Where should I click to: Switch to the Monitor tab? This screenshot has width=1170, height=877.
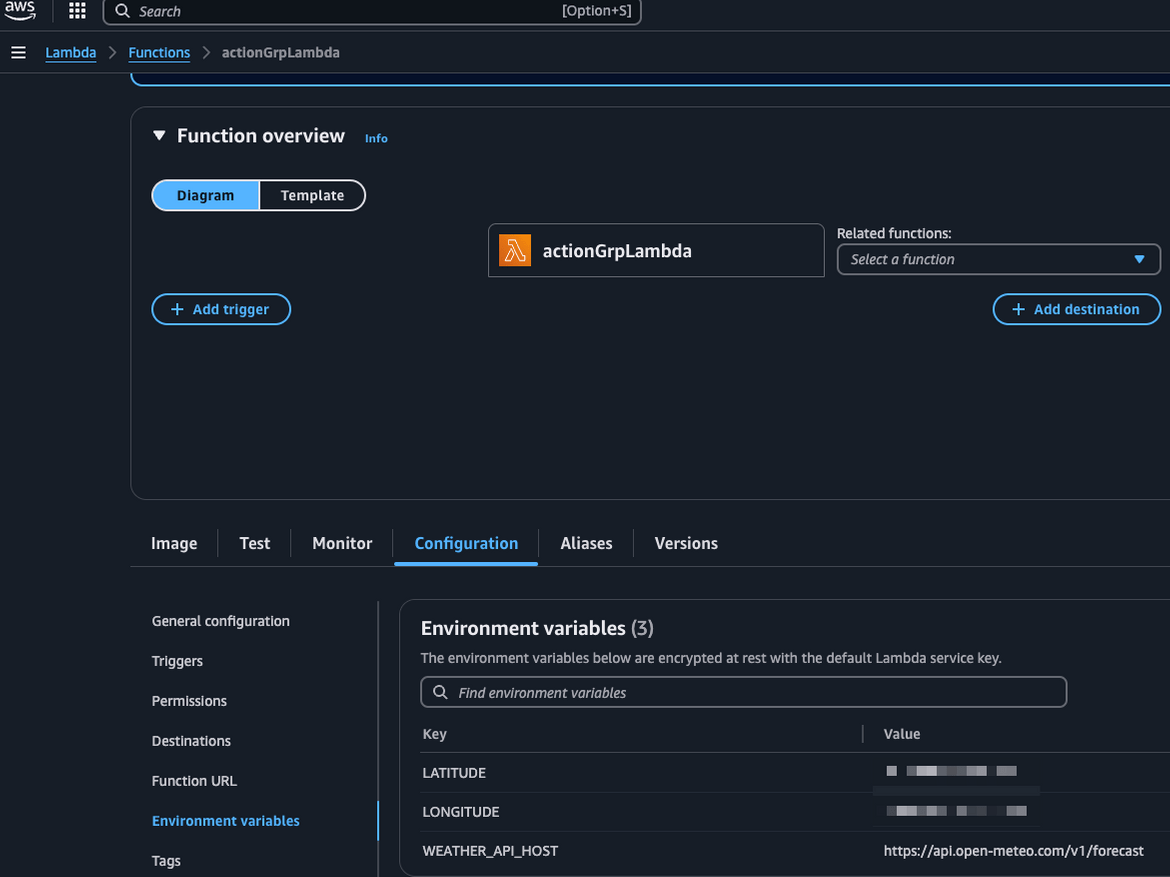coord(342,543)
